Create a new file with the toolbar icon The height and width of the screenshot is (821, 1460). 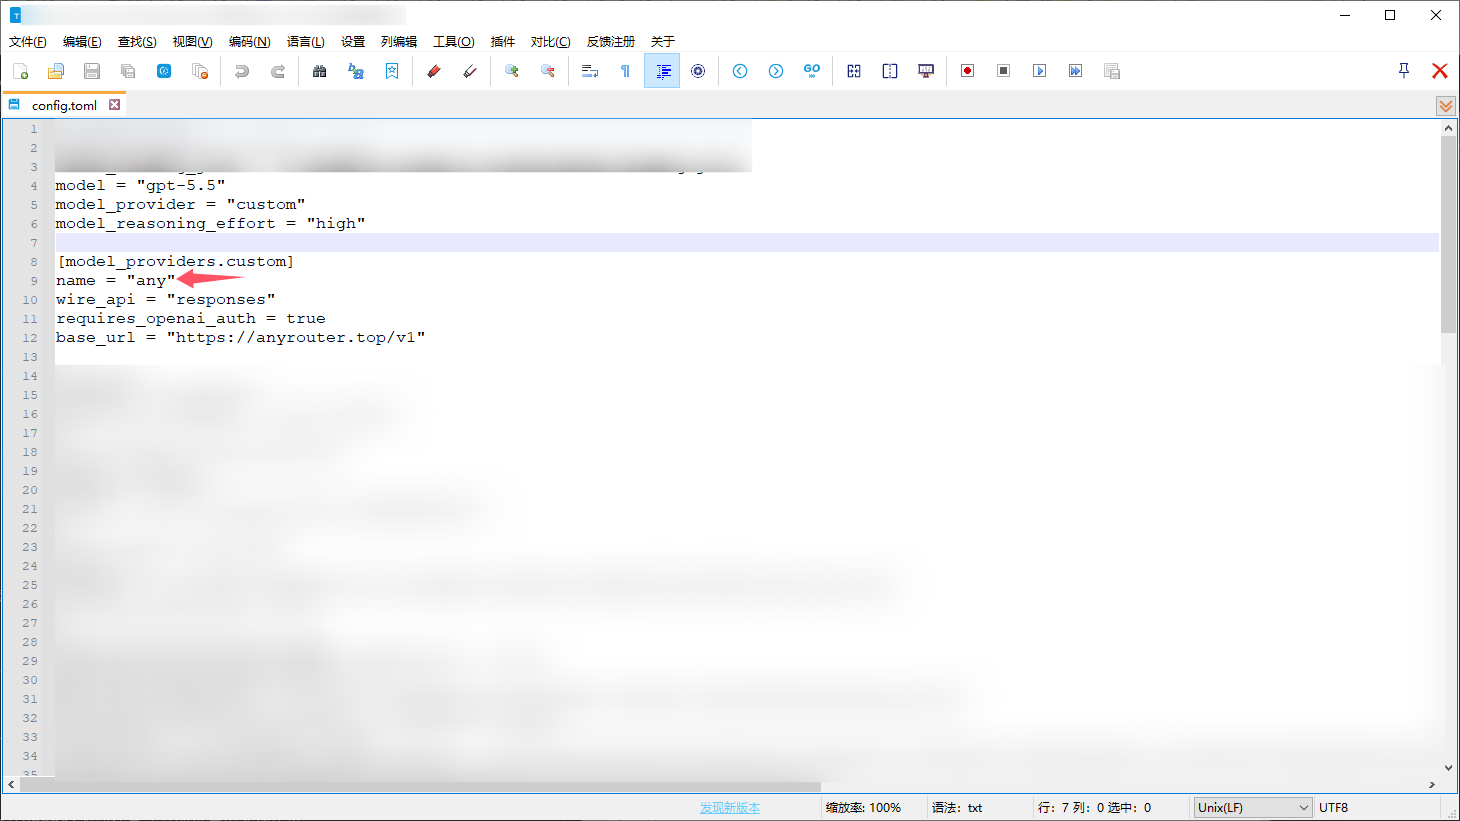click(20, 71)
